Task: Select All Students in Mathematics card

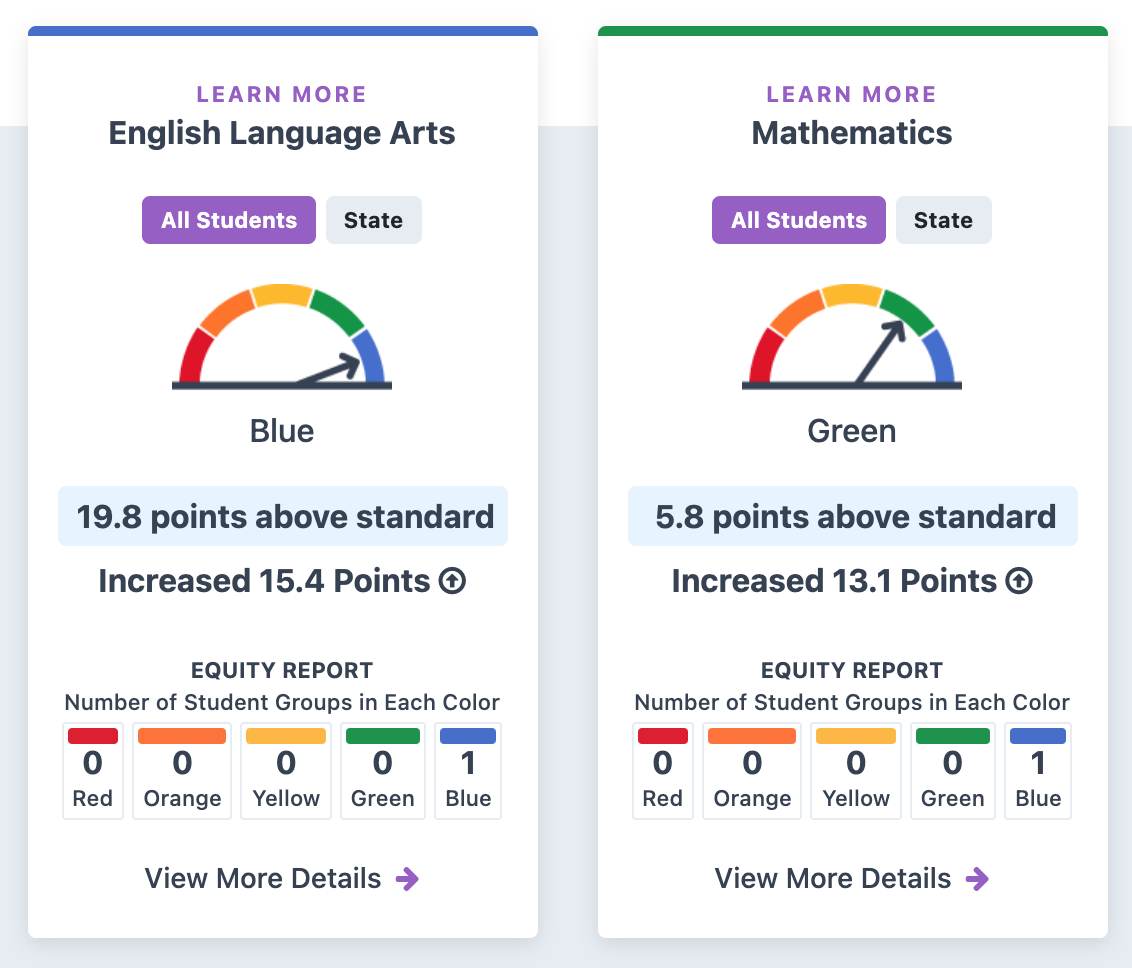Action: (799, 220)
